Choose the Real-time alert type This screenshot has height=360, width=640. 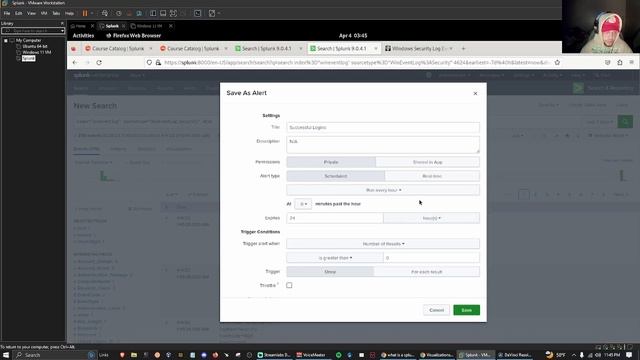432,176
